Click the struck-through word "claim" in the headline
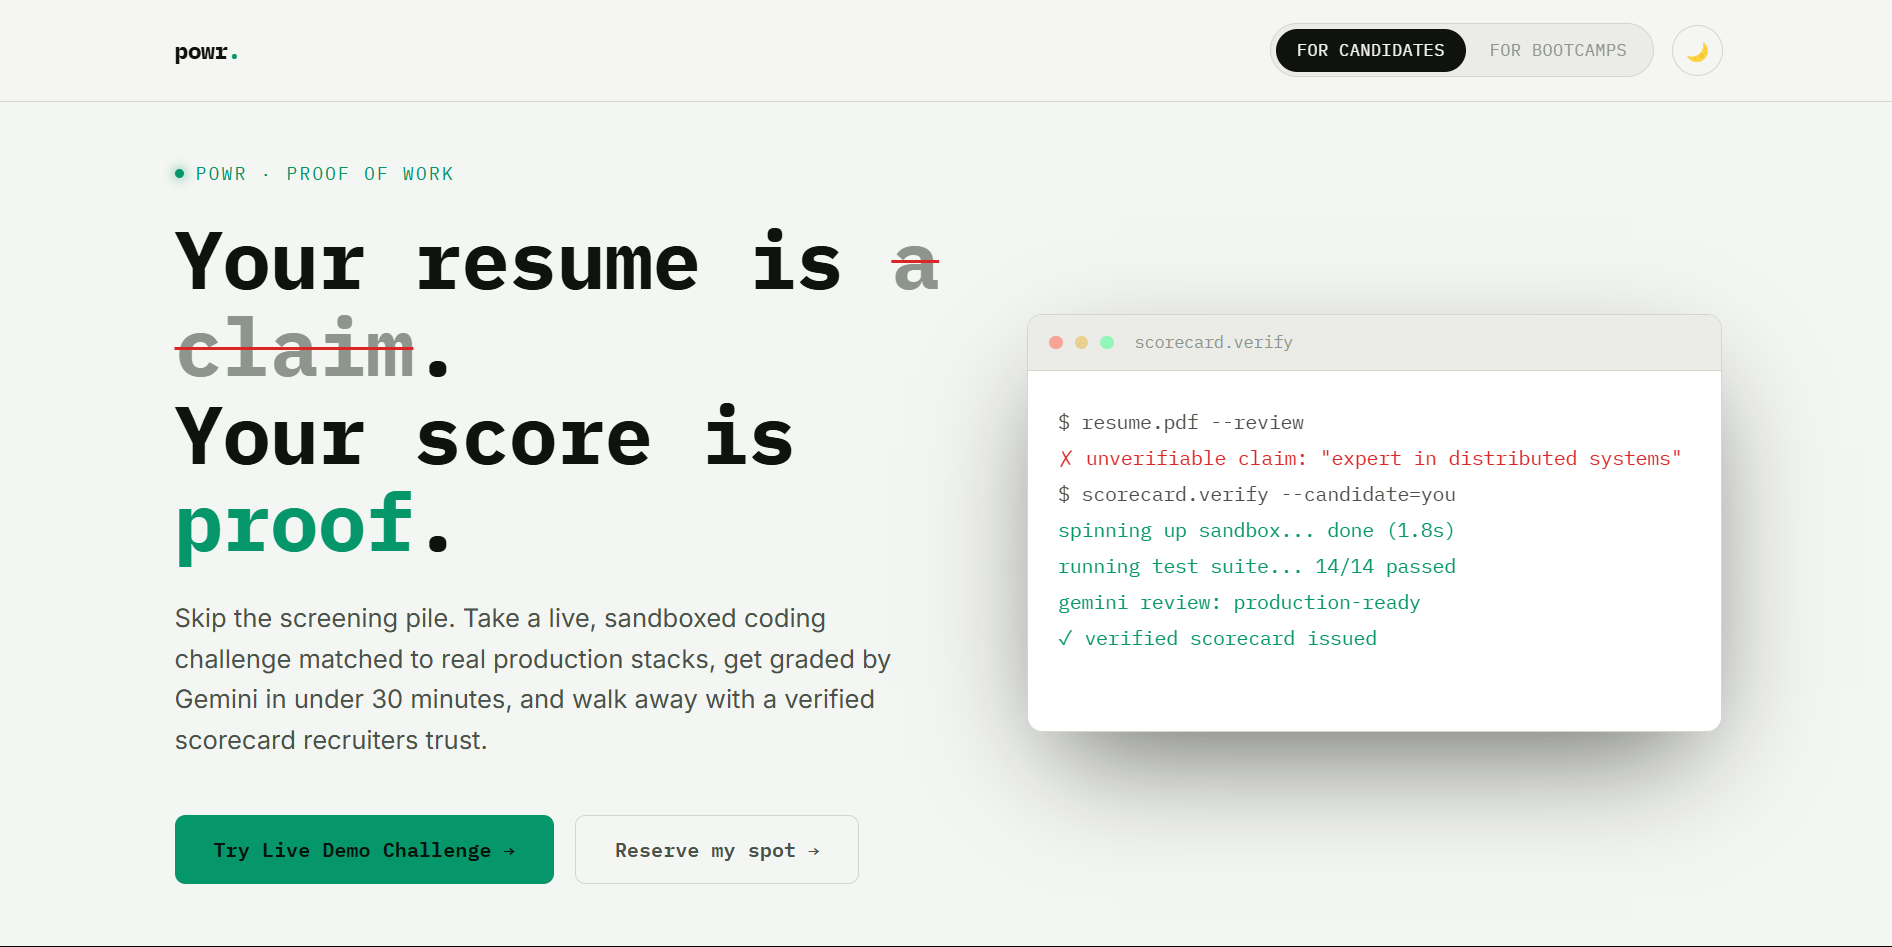Image resolution: width=1892 pixels, height=947 pixels. (295, 349)
